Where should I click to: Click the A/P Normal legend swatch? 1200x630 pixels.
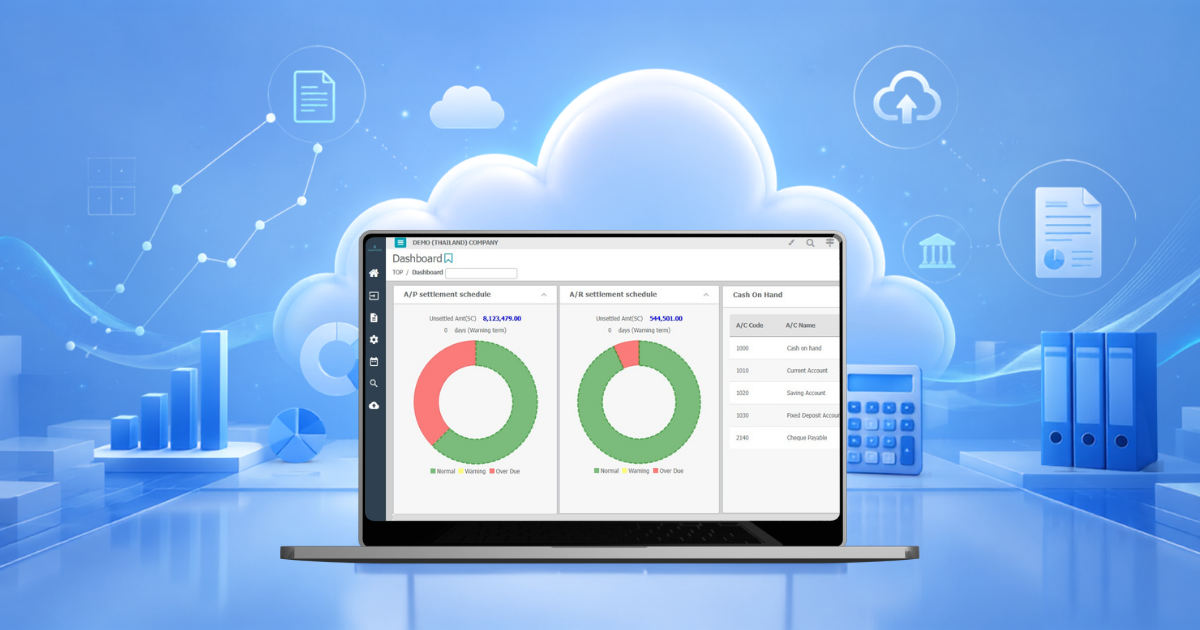[x=433, y=471]
